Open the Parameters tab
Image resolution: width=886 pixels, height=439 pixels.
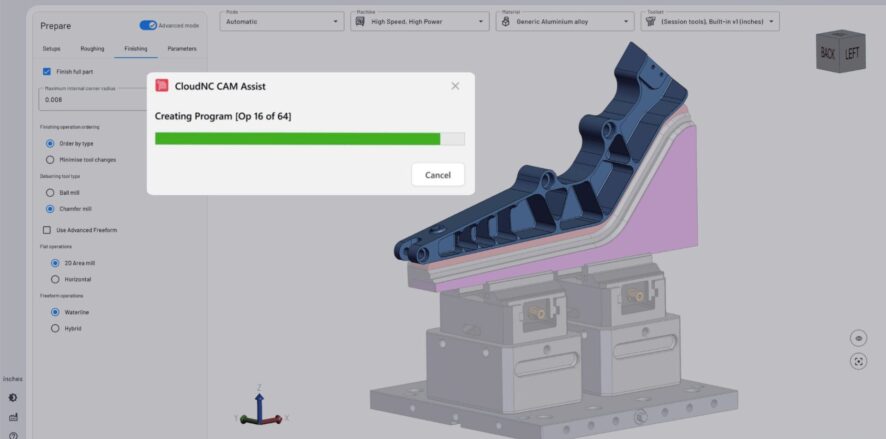[x=182, y=49]
